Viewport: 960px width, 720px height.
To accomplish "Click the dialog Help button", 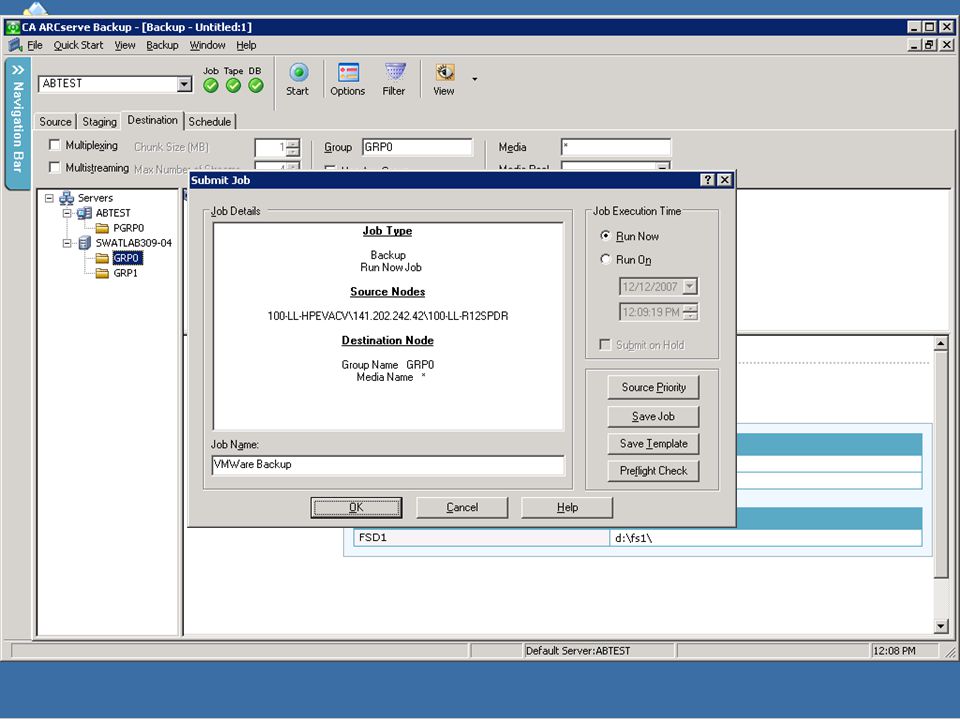I will 567,508.
